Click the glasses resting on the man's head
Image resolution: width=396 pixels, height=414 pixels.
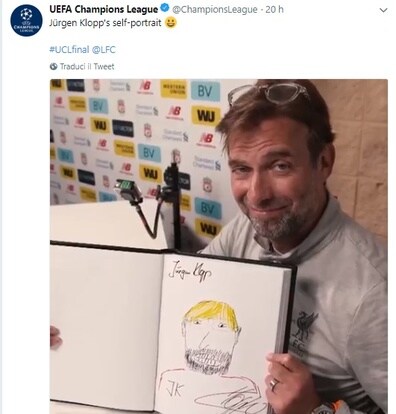[269, 92]
